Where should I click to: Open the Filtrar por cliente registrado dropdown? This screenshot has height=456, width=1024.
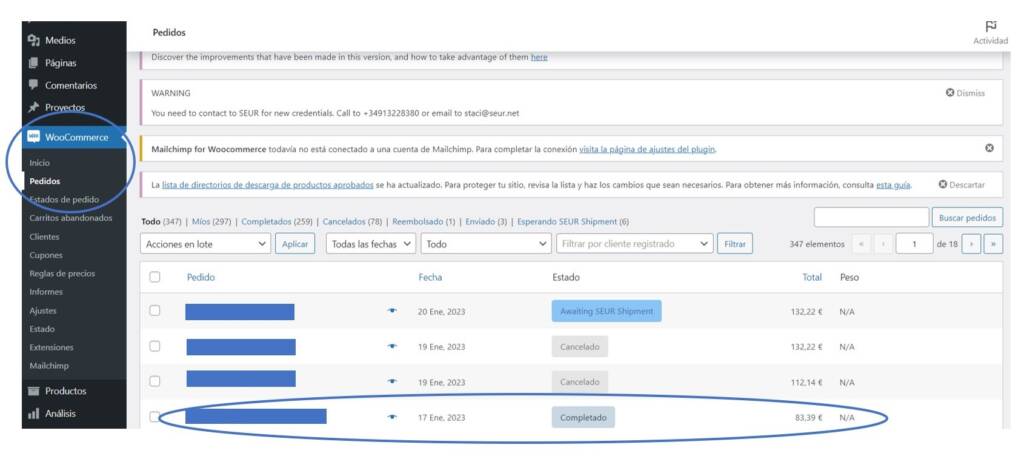[635, 244]
